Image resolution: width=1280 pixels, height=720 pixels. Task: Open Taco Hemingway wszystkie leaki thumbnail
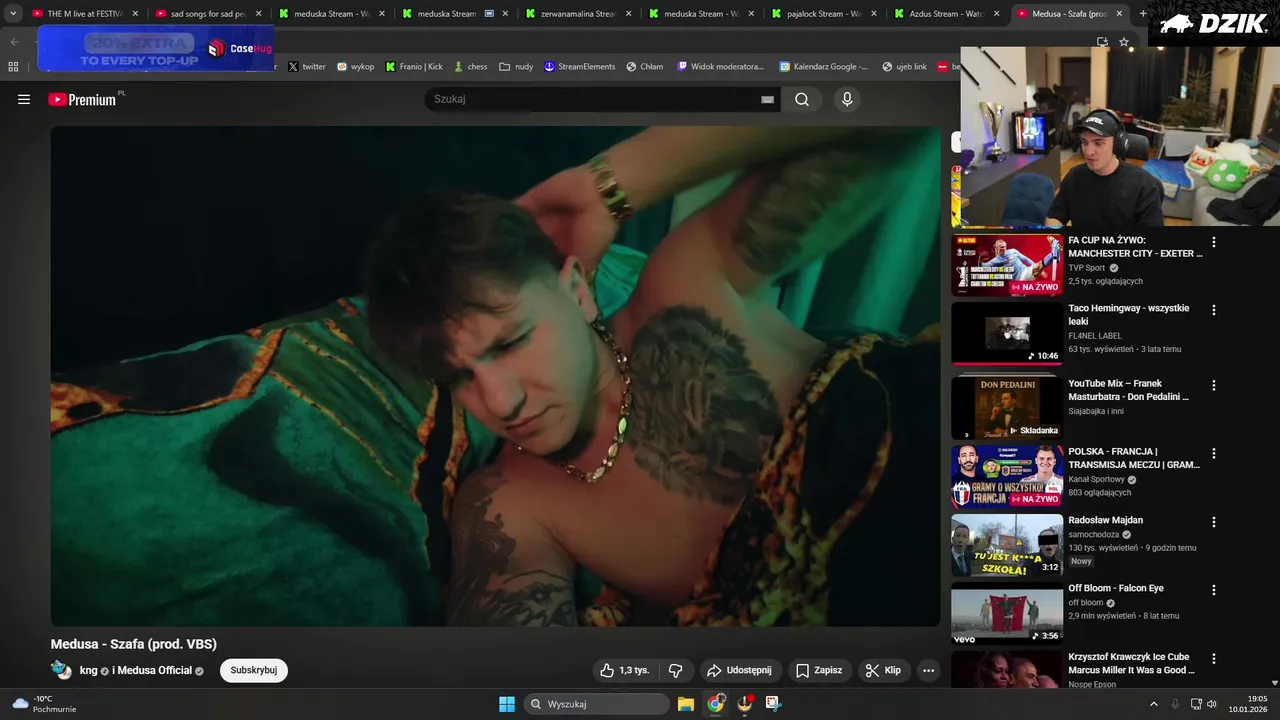[1007, 333]
